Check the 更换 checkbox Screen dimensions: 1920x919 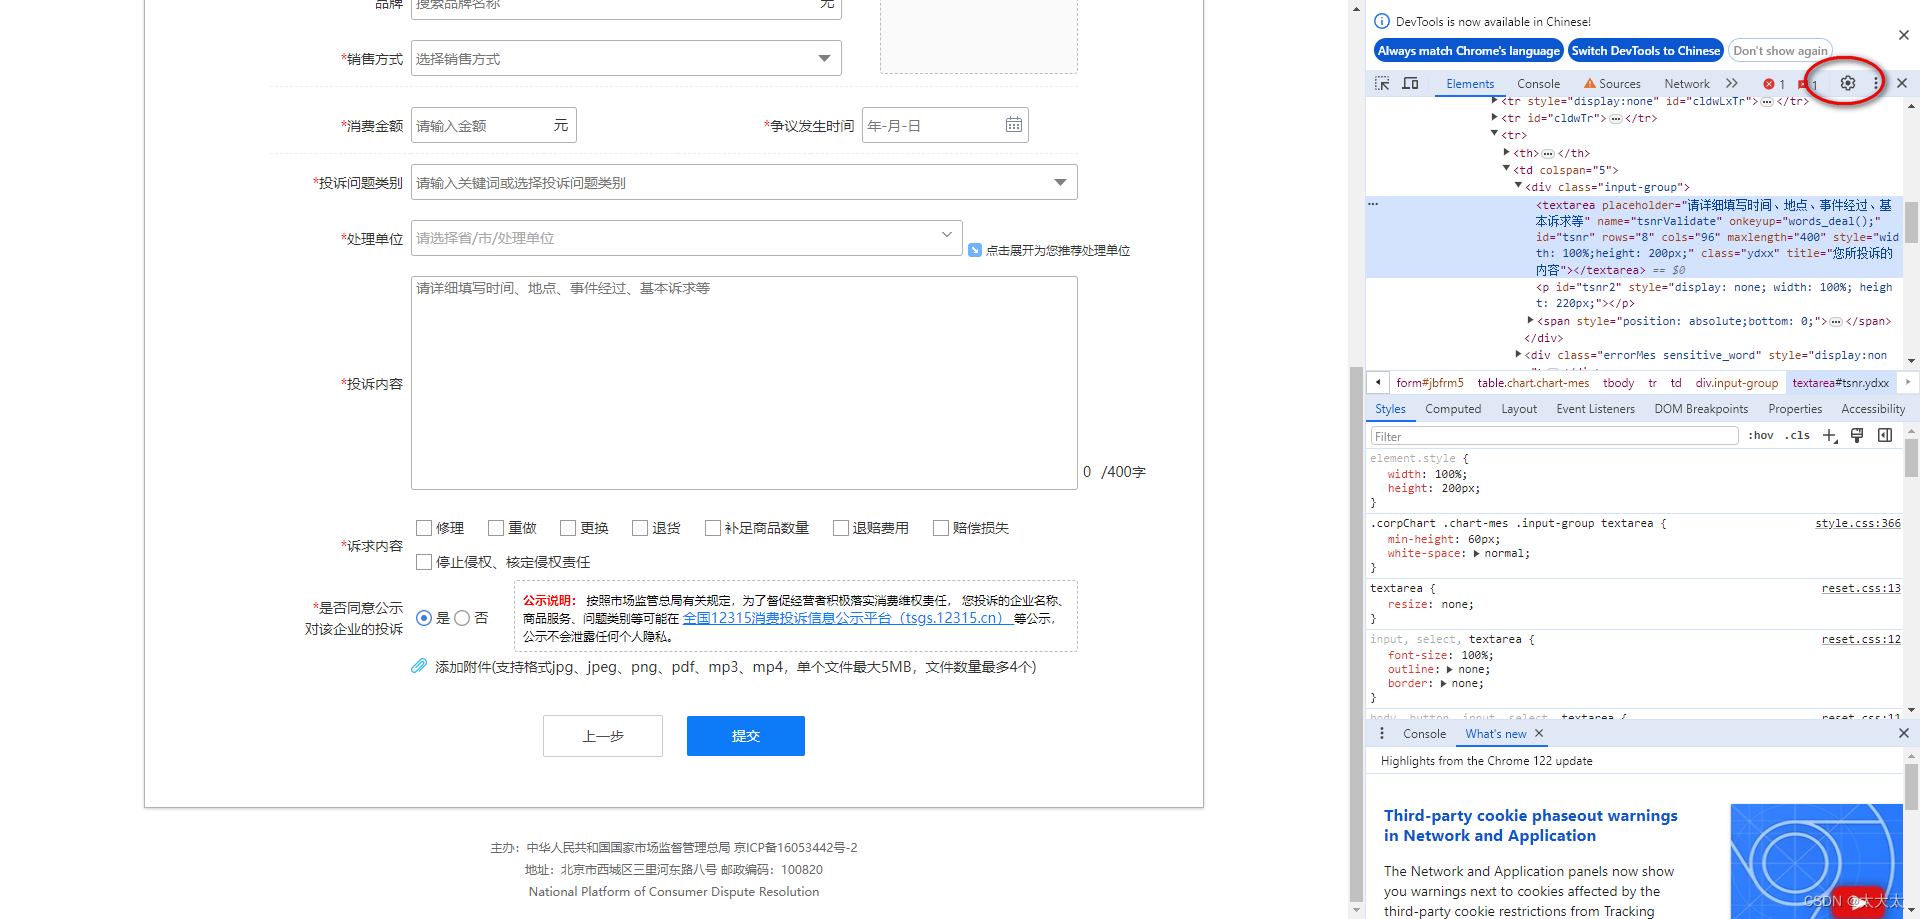click(x=568, y=528)
